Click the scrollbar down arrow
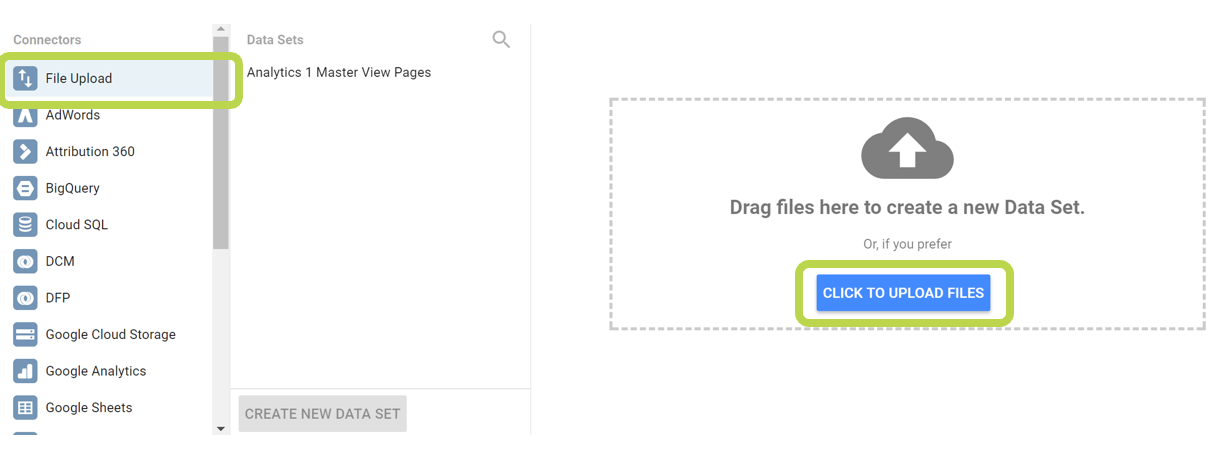 pos(221,428)
